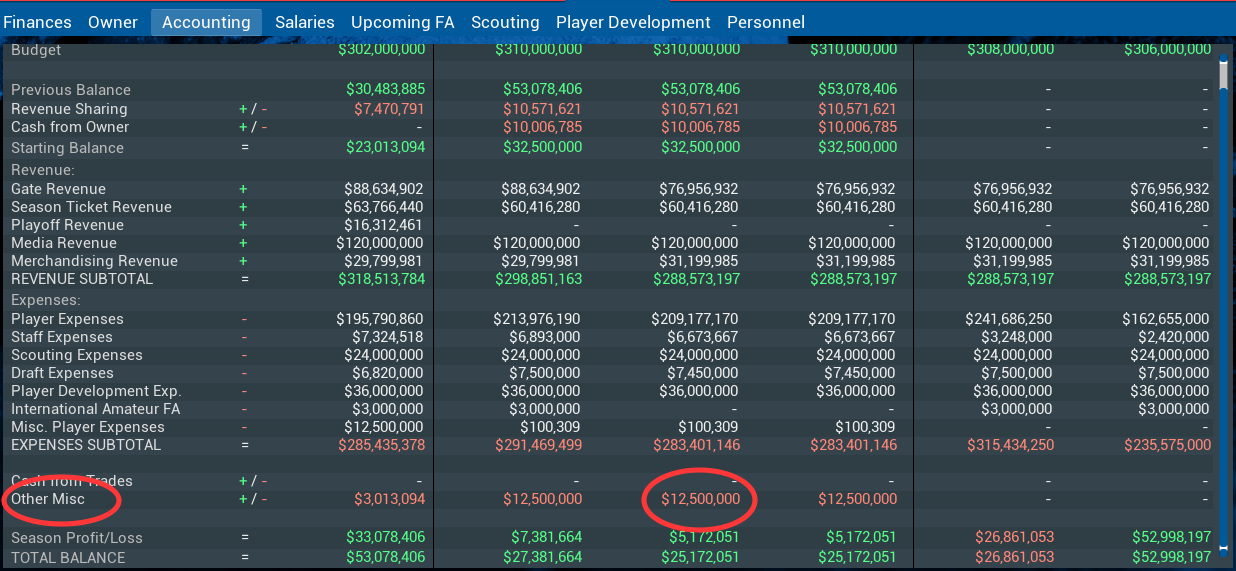The image size is (1236, 571).
Task: Open the Finances tab
Action: 37,22
